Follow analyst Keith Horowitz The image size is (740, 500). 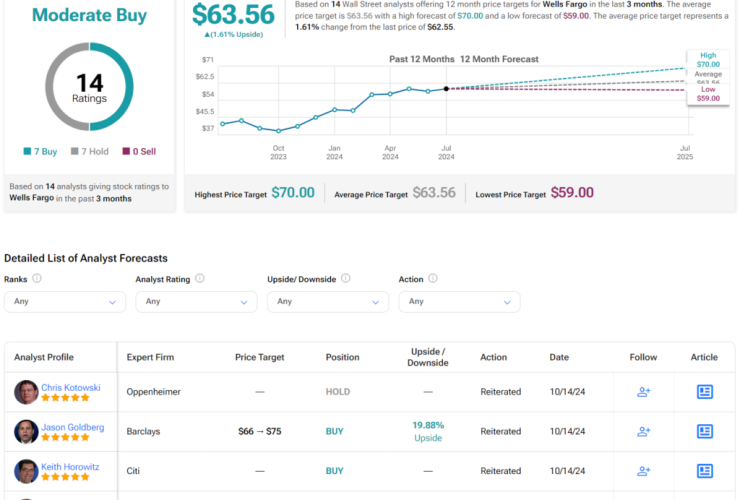[x=644, y=471]
